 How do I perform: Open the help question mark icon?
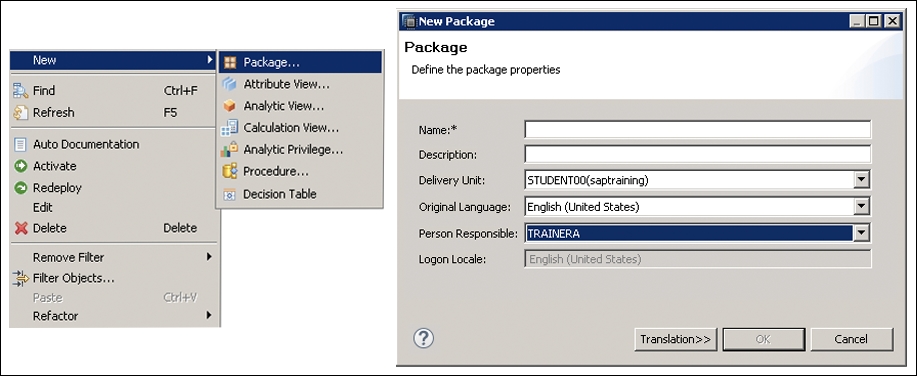(x=424, y=338)
